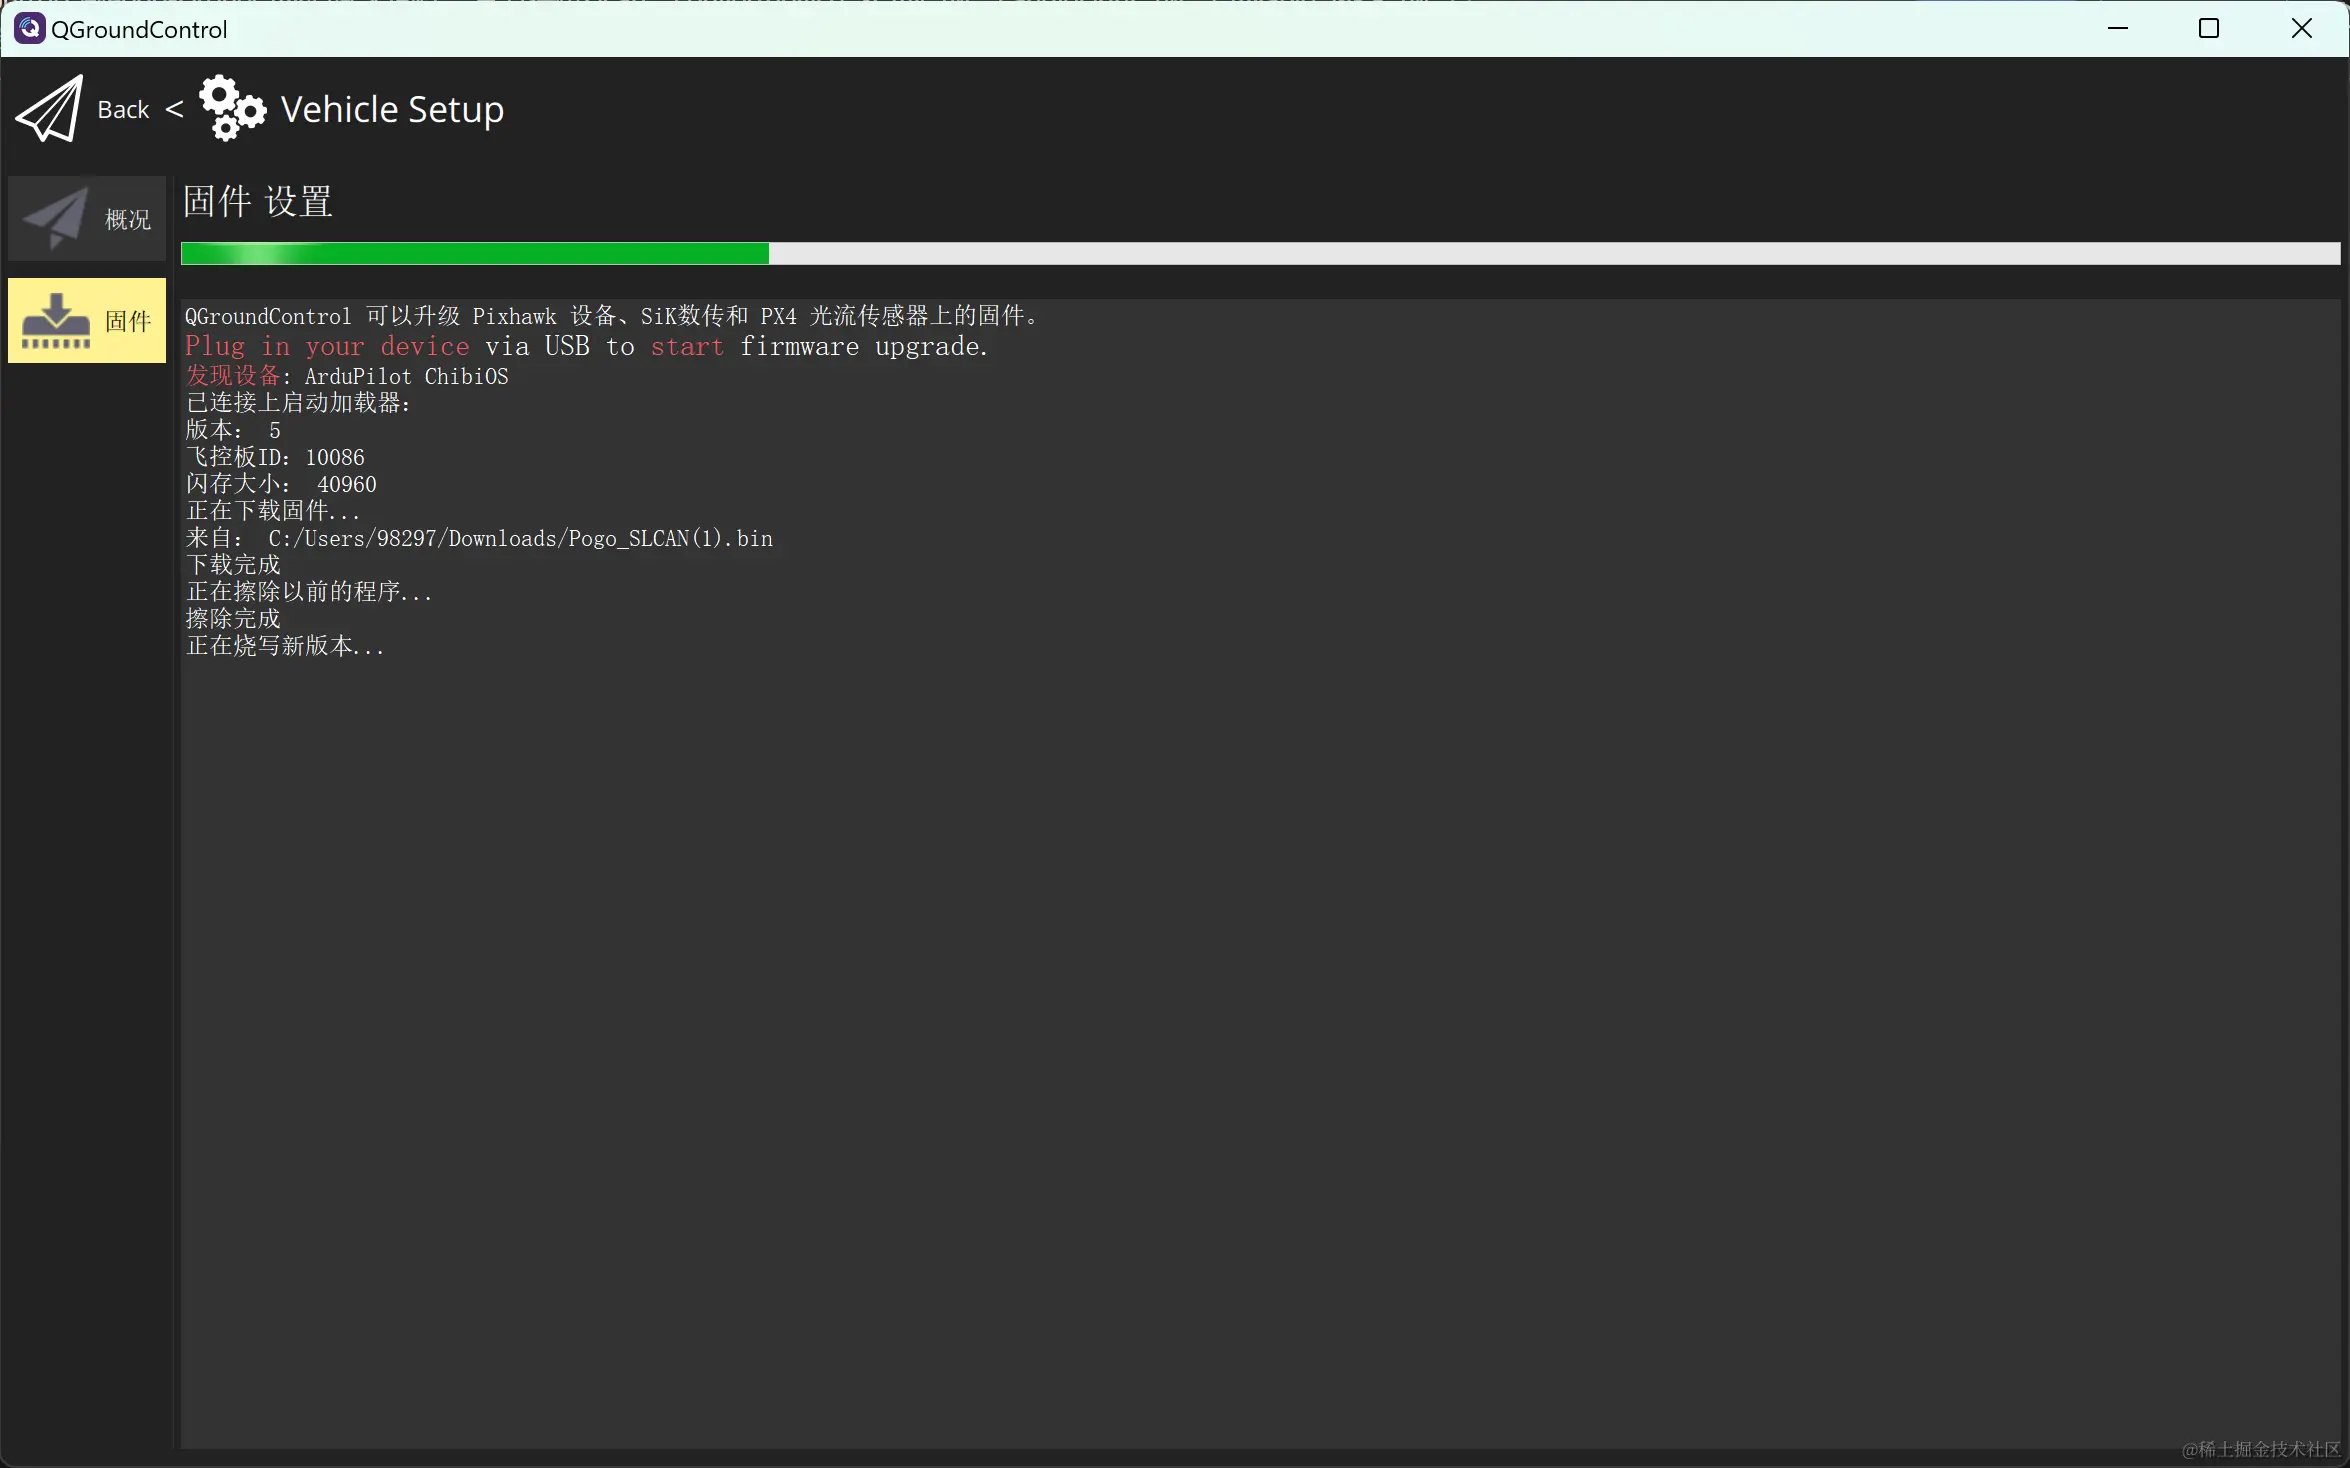Click the 固件 firmware download icon
Image resolution: width=2350 pixels, height=1468 pixels.
56,321
